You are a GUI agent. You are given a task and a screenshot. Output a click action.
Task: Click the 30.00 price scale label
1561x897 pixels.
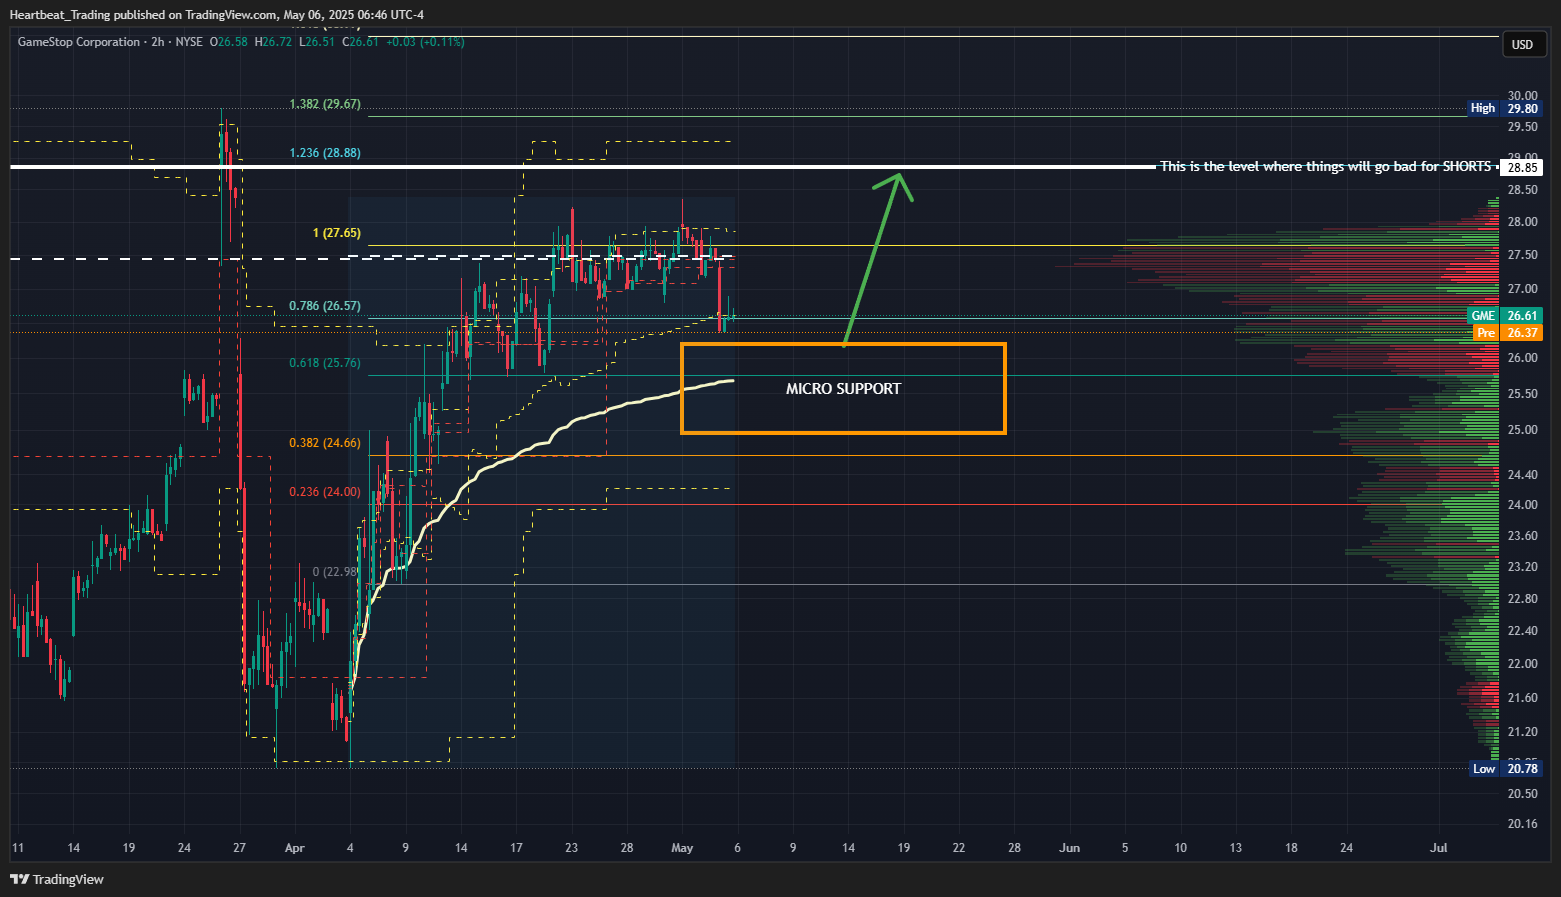[x=1522, y=96]
